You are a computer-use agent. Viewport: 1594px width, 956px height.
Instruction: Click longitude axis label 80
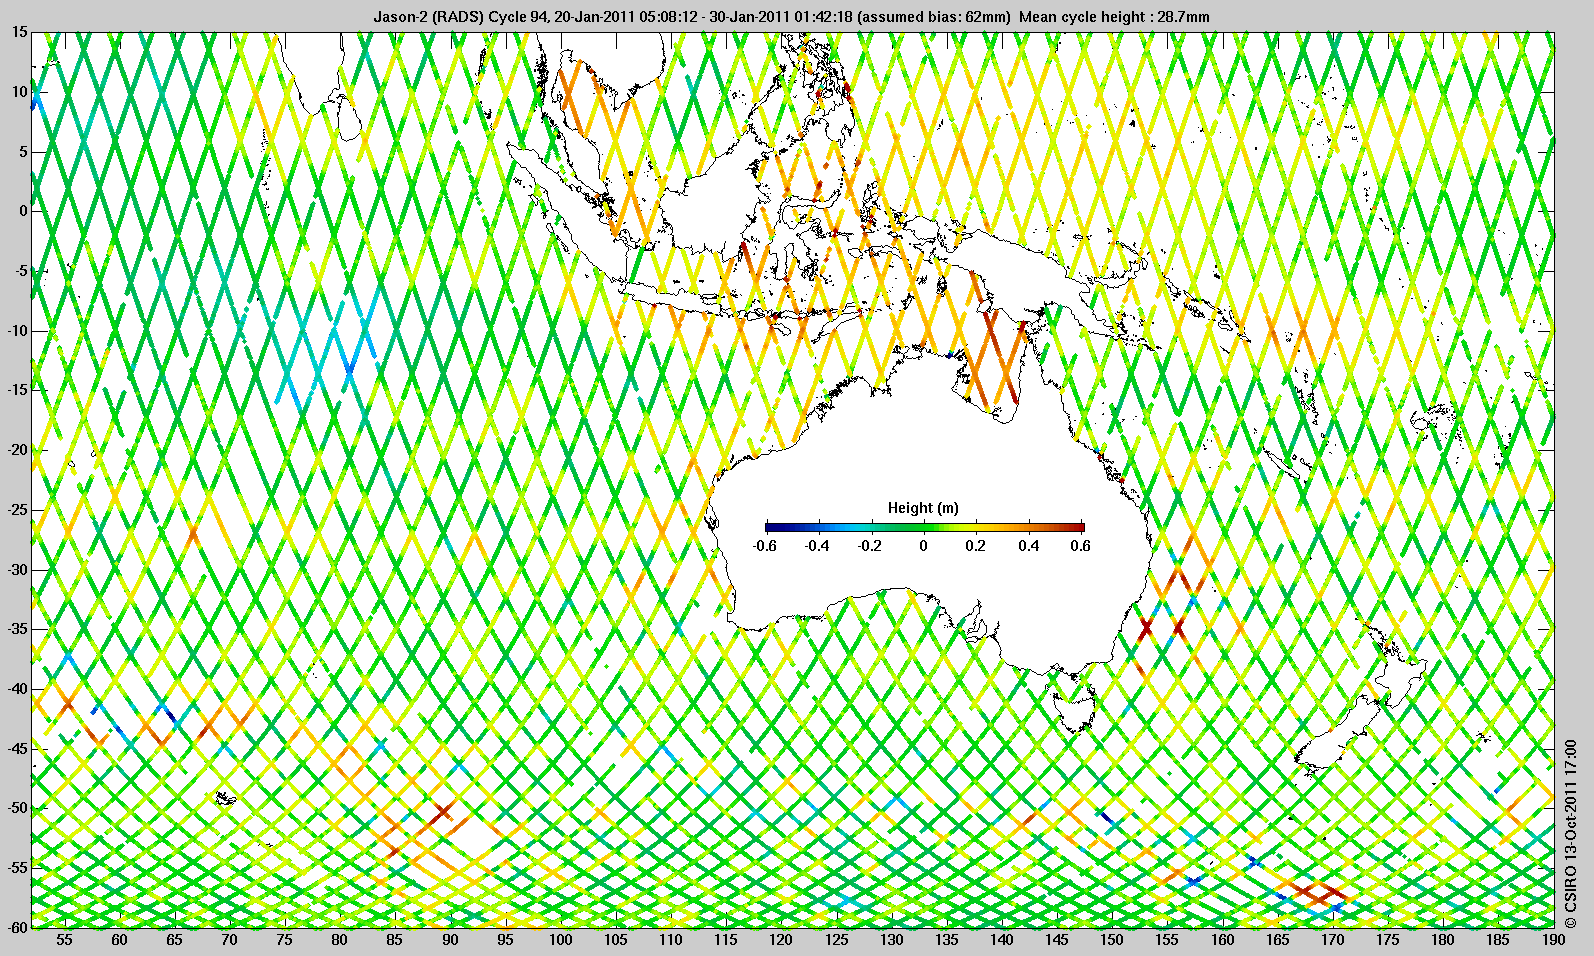340,940
